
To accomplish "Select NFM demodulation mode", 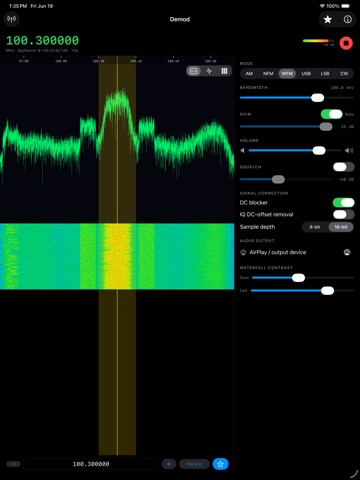I will point(268,74).
